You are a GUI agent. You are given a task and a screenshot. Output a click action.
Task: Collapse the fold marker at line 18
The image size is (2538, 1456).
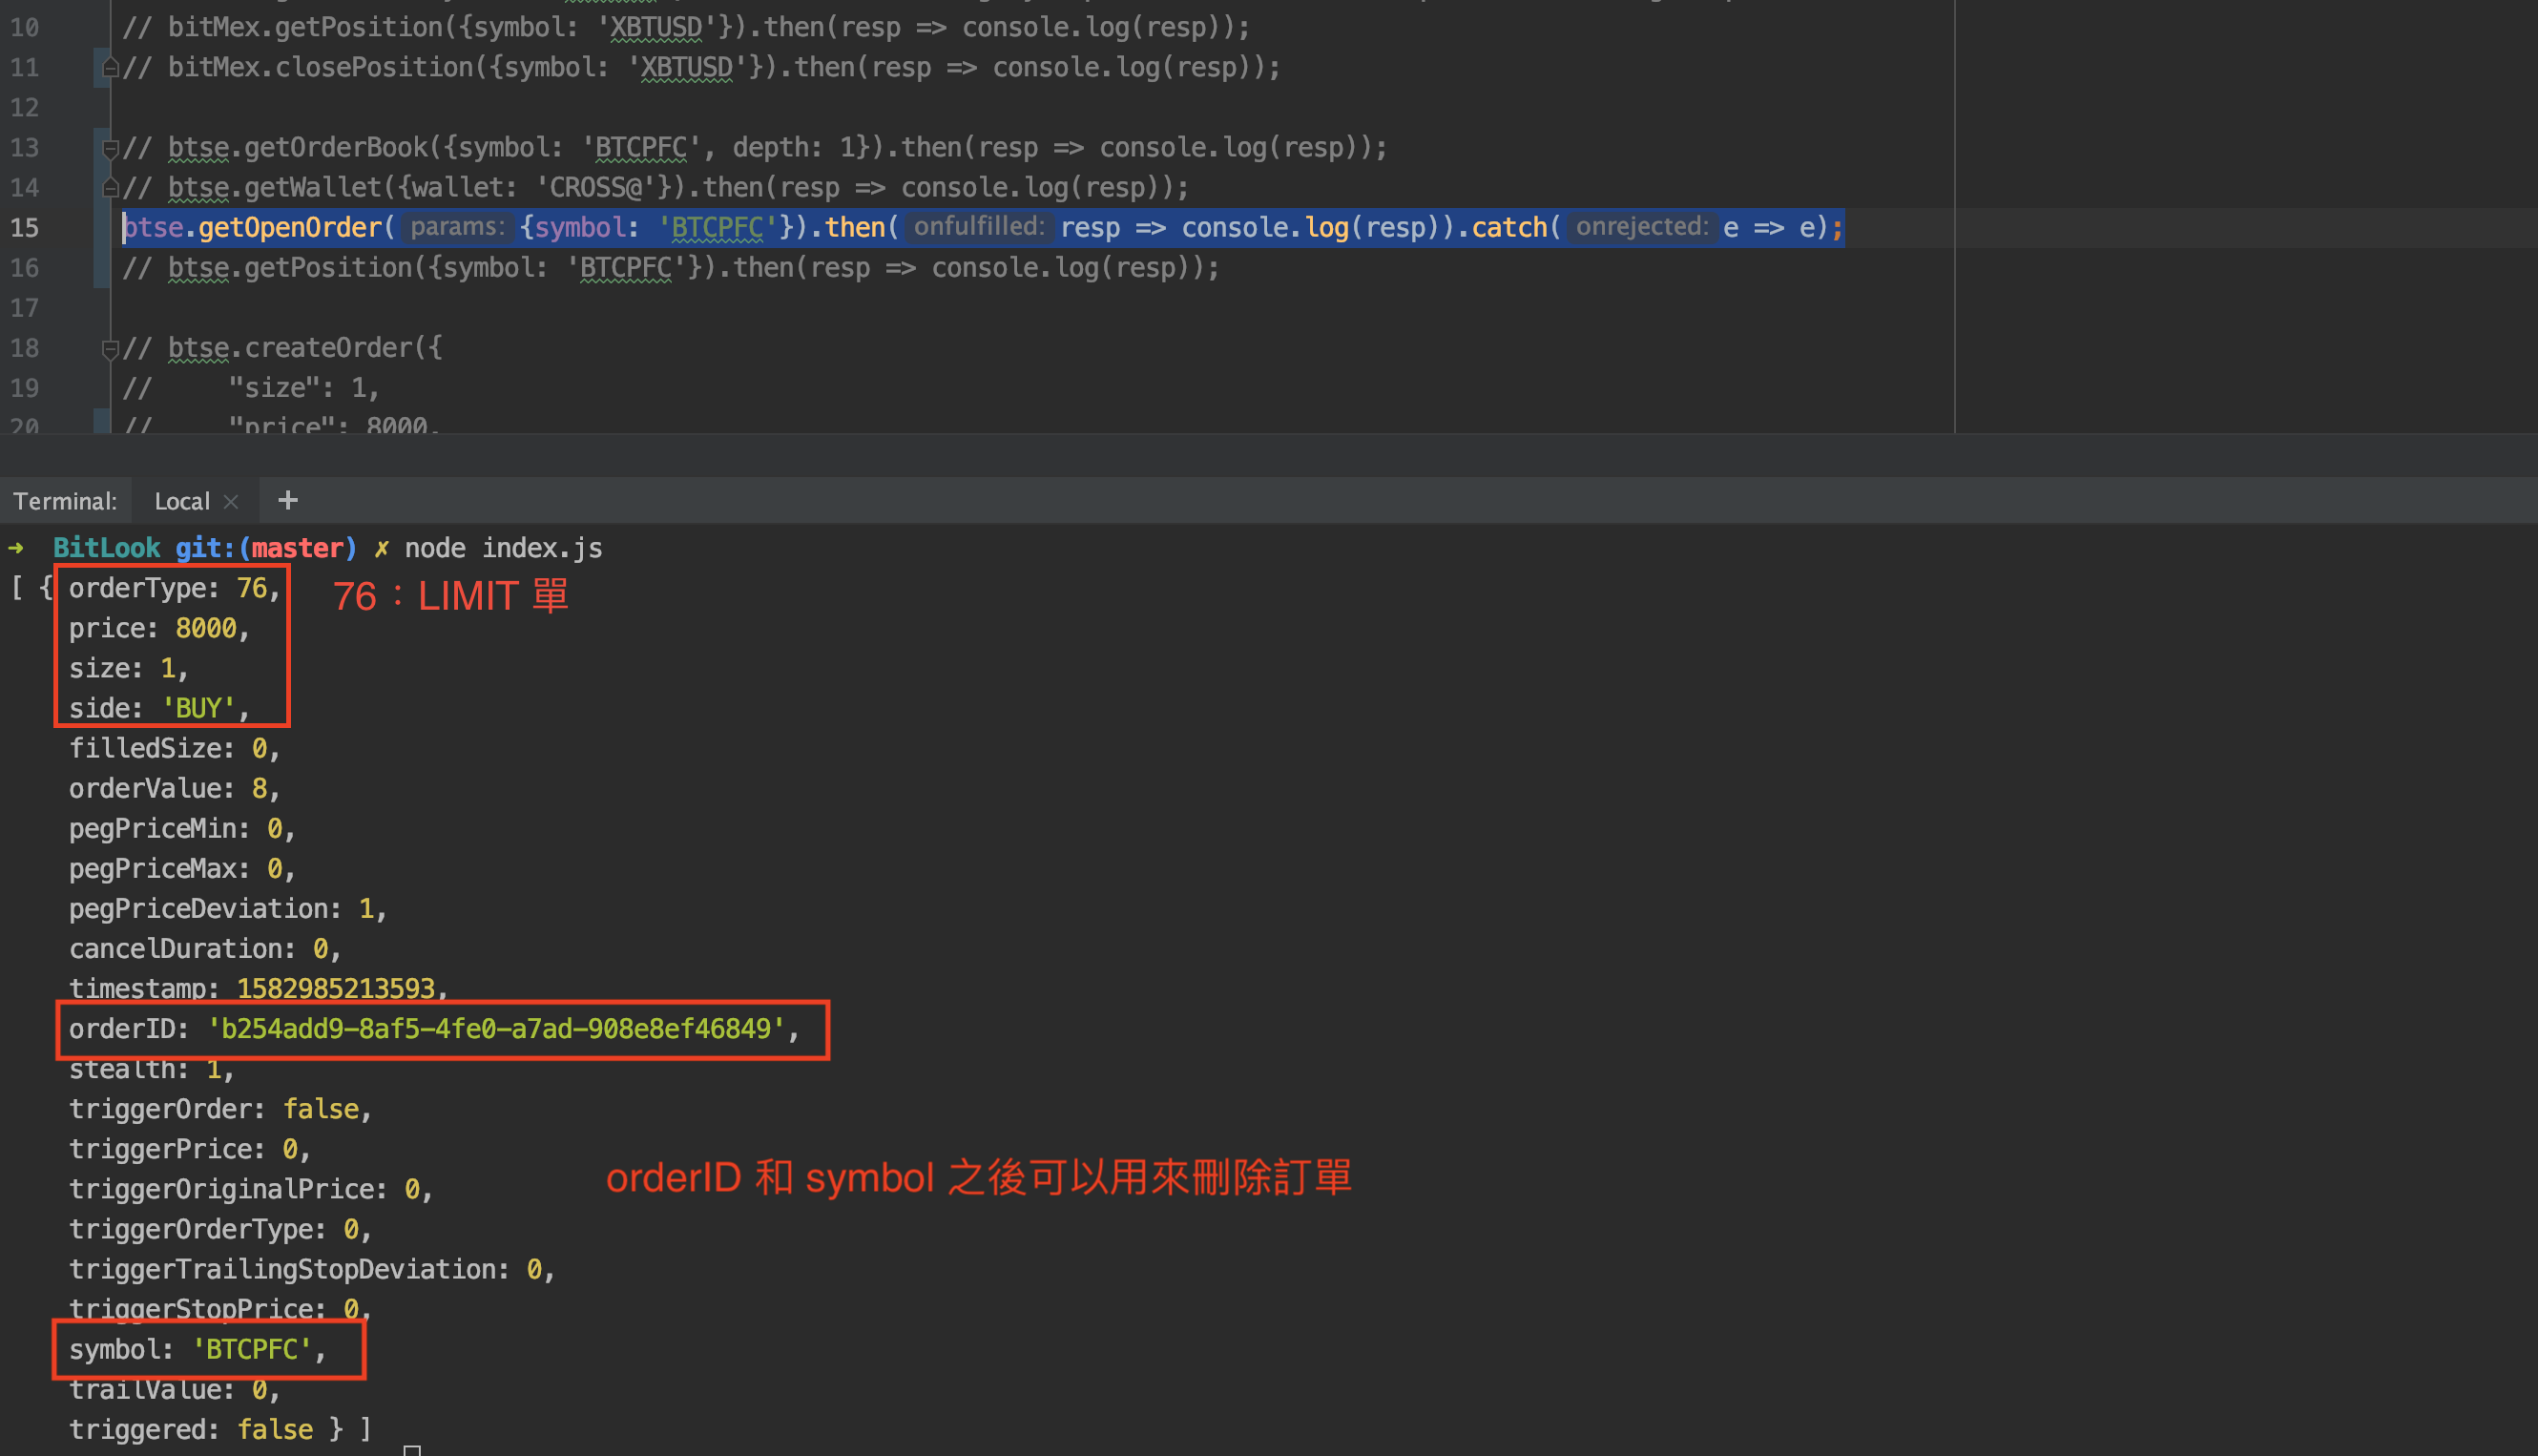click(x=111, y=349)
